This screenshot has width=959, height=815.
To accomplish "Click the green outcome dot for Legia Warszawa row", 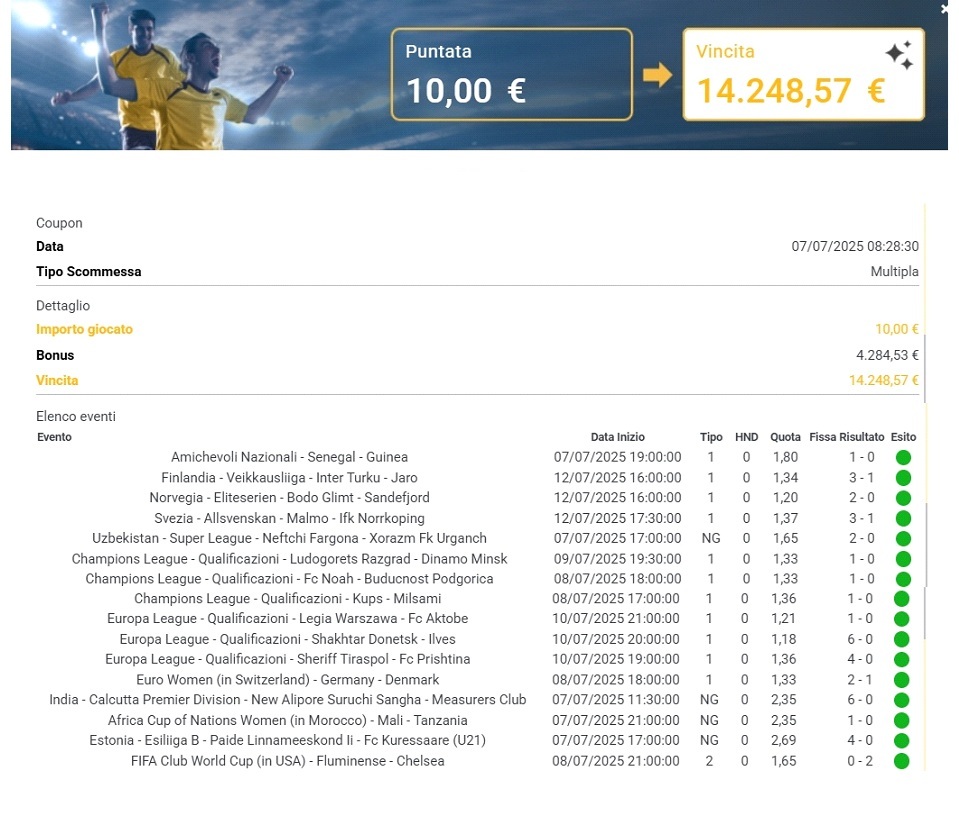I will (901, 619).
